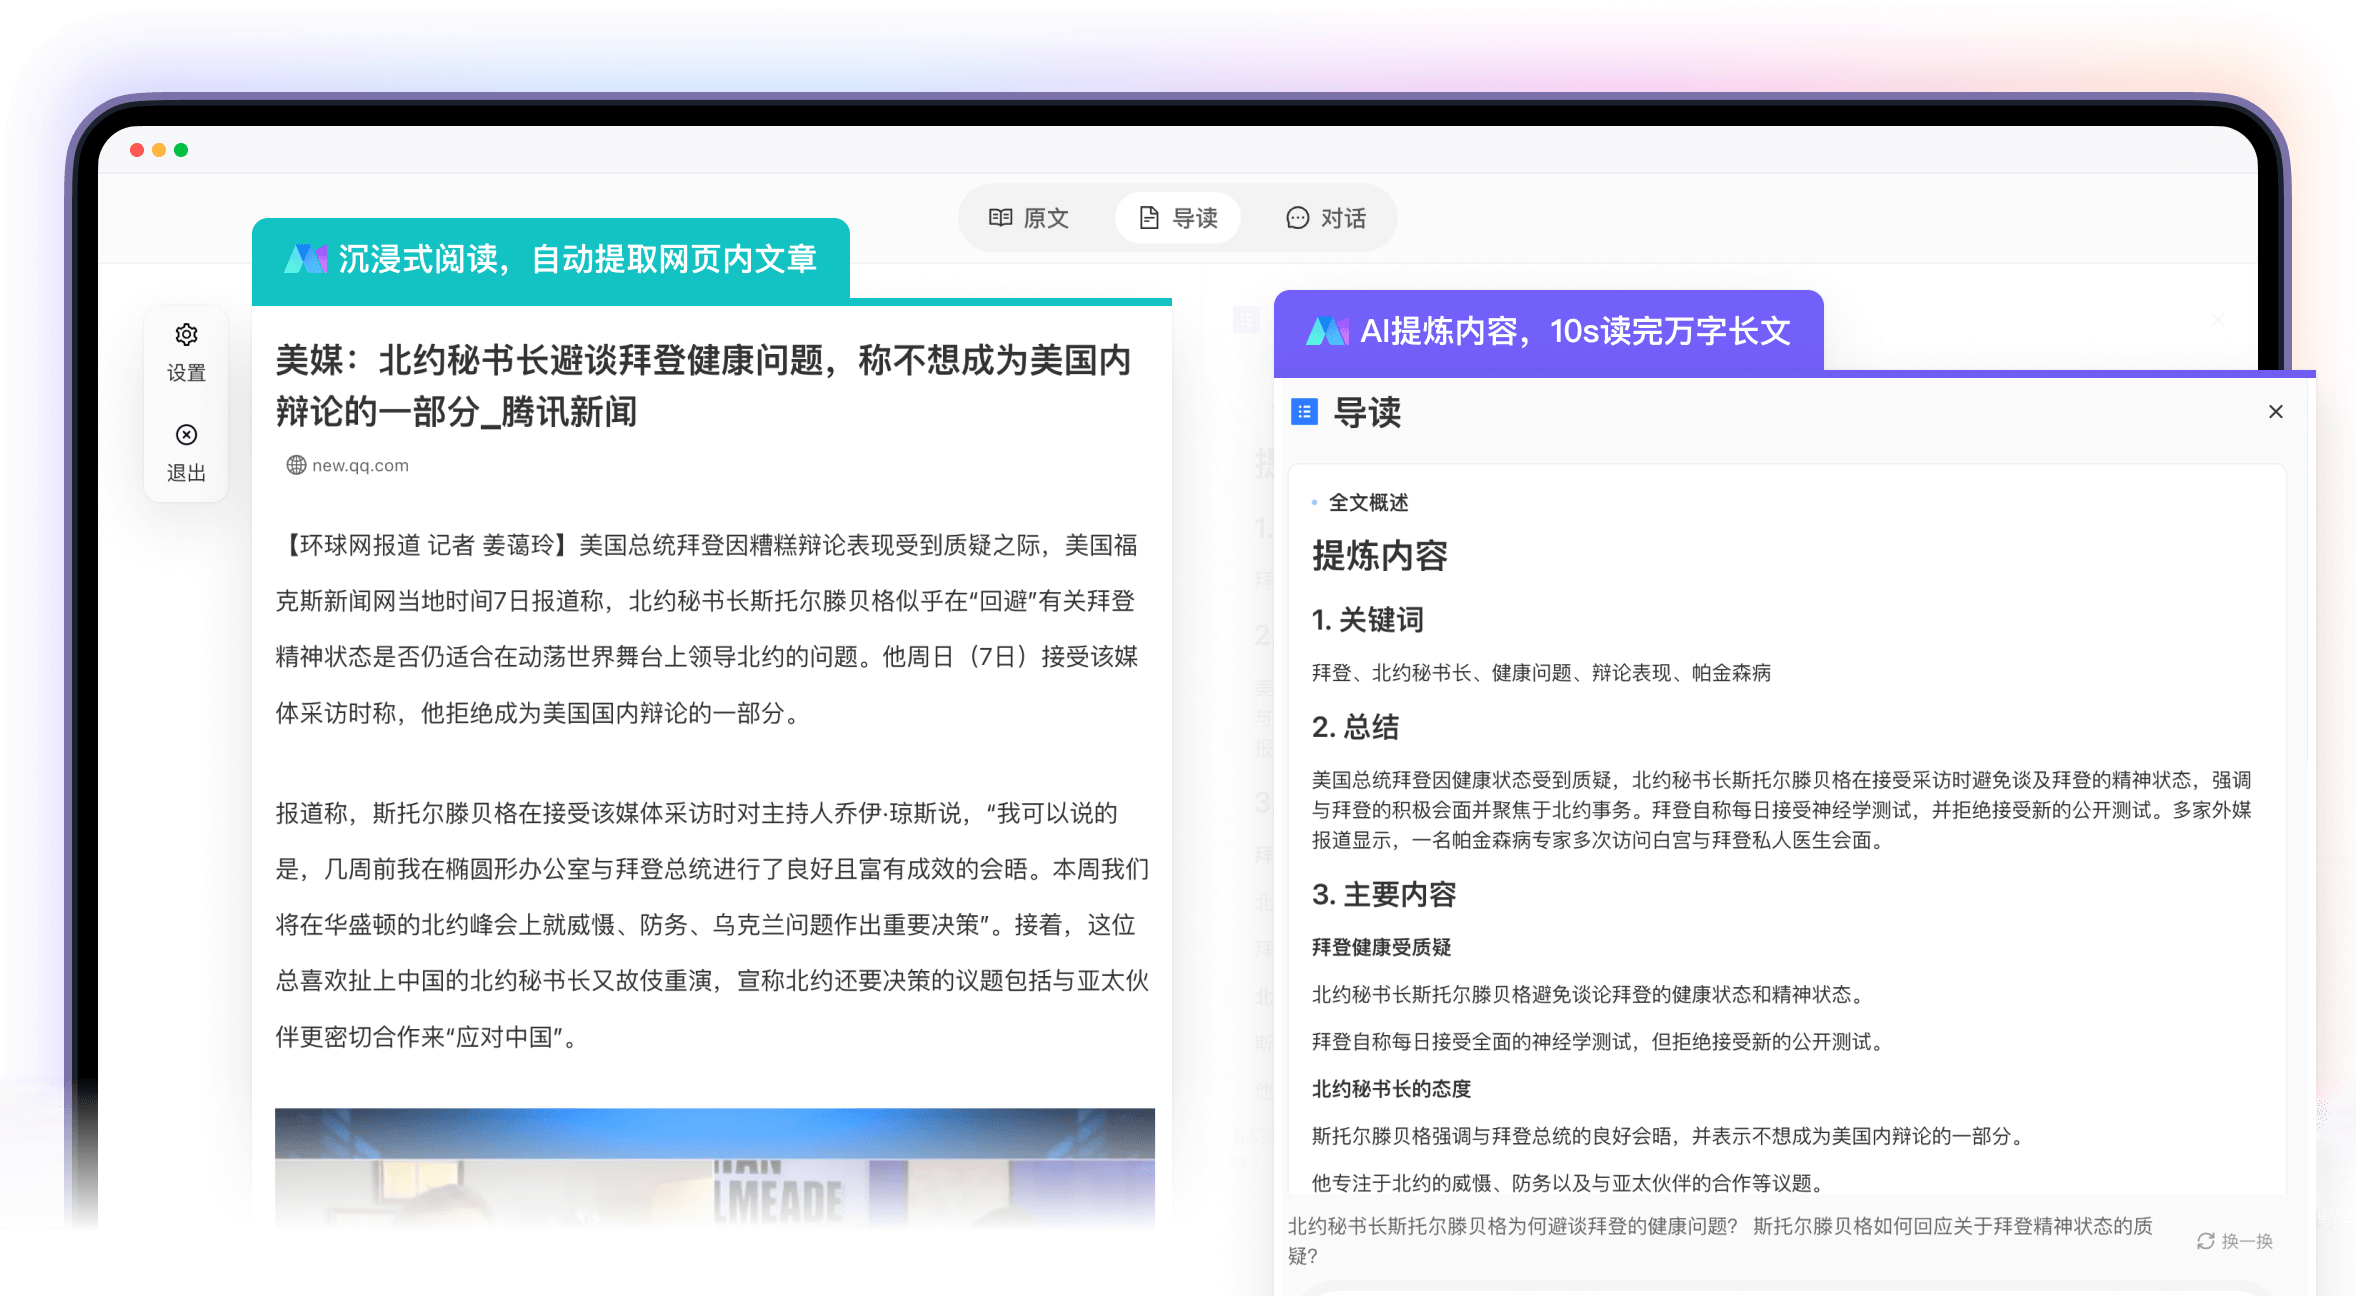Viewport: 2356px width, 1296px height.
Task: Click the book icon on the 原文 tab
Action: [x=1002, y=217]
